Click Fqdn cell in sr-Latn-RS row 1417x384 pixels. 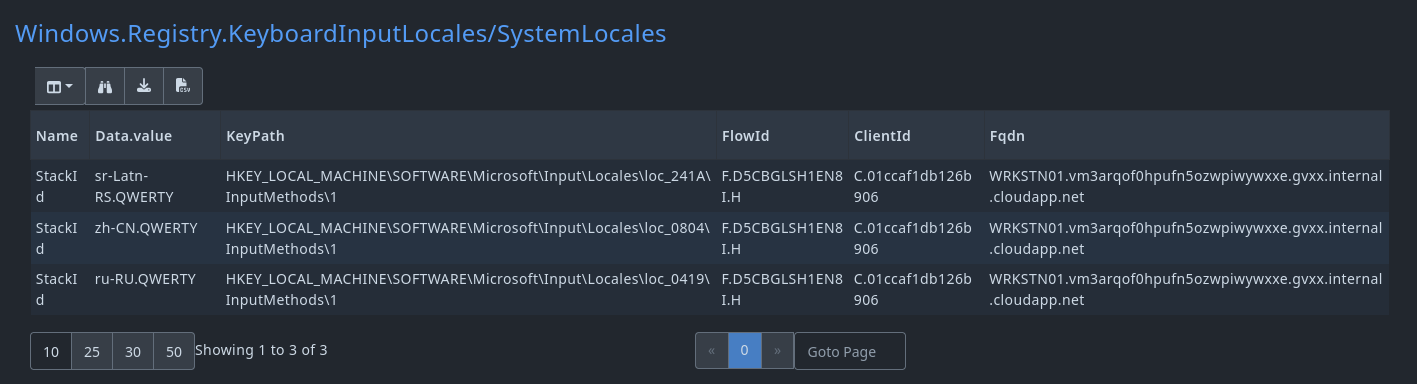coord(1186,186)
